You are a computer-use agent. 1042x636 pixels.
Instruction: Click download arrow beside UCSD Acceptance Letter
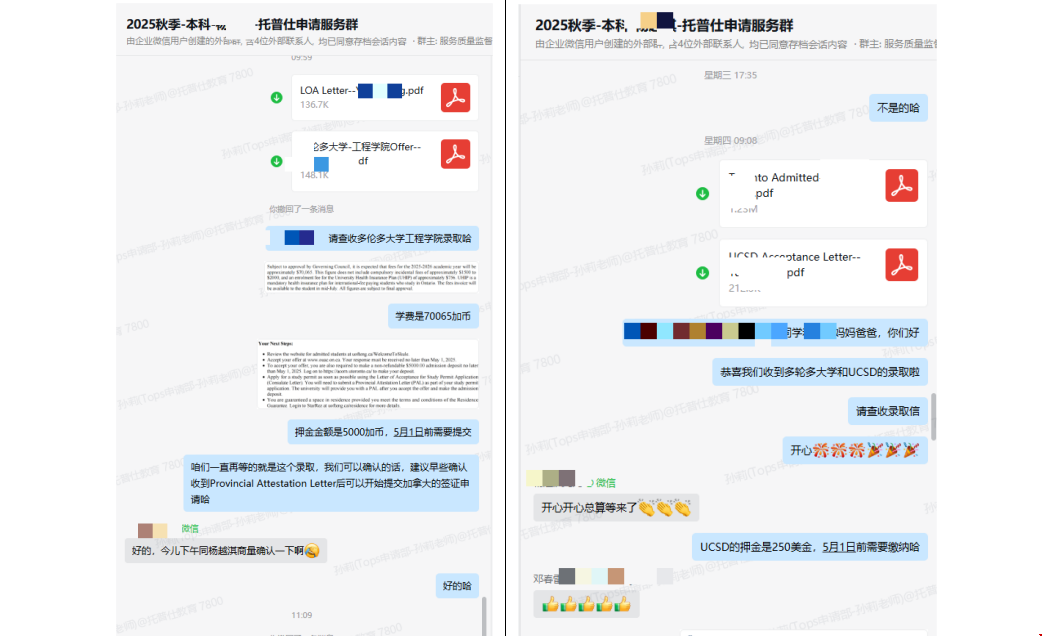702,272
